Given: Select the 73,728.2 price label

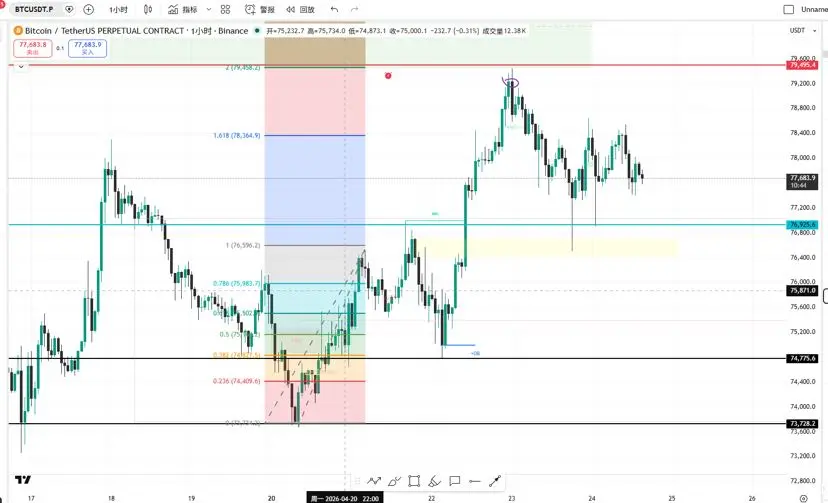Looking at the screenshot, I should (802, 424).
